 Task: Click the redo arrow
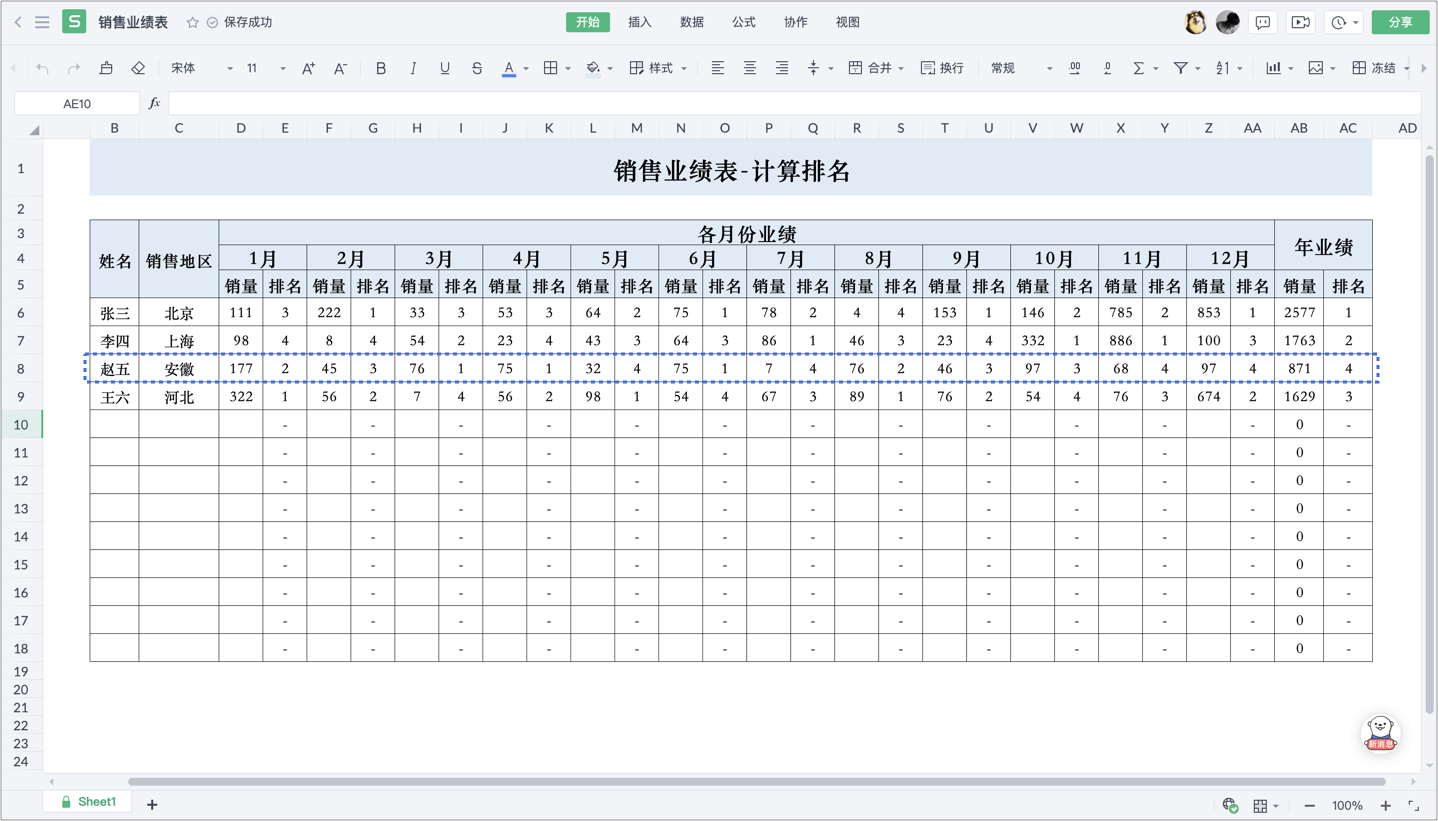click(x=74, y=68)
